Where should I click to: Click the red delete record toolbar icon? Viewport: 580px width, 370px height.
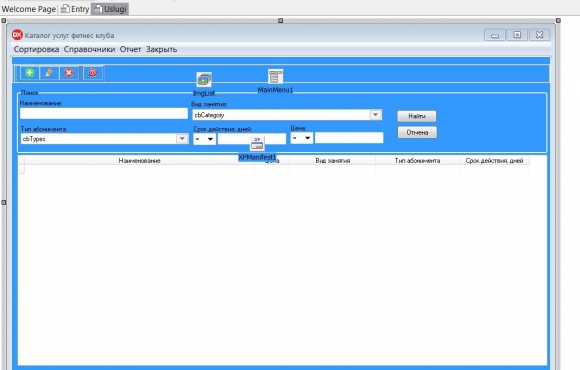(69, 73)
